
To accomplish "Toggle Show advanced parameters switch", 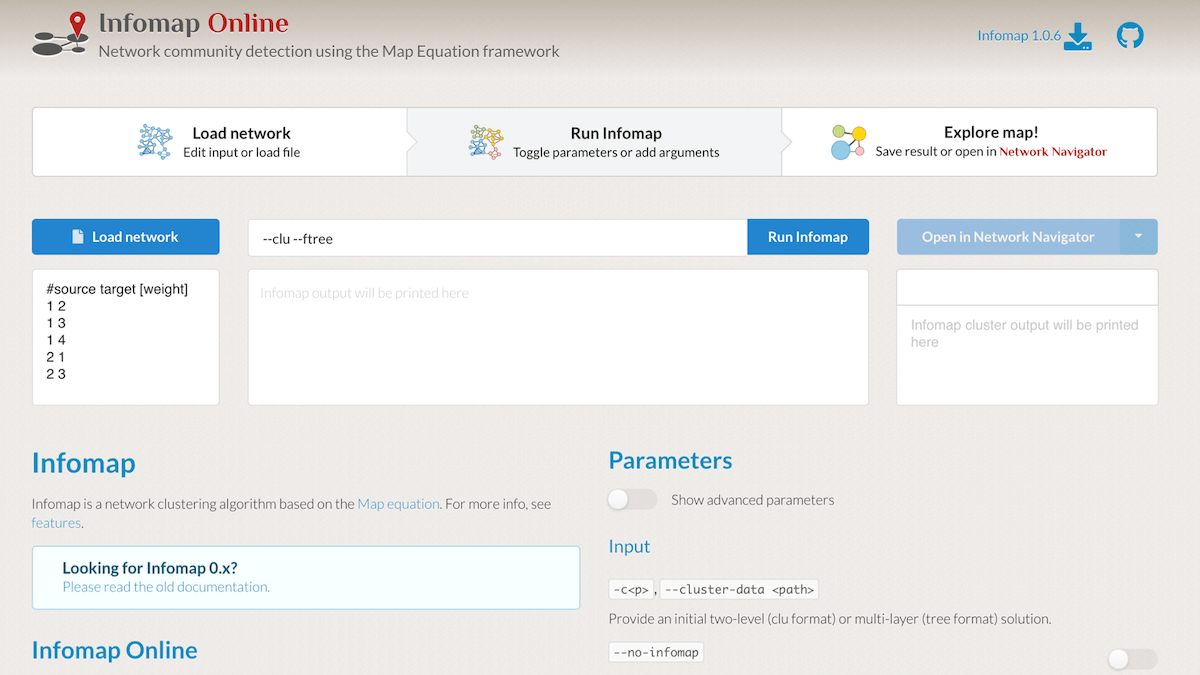I will pyautogui.click(x=632, y=500).
